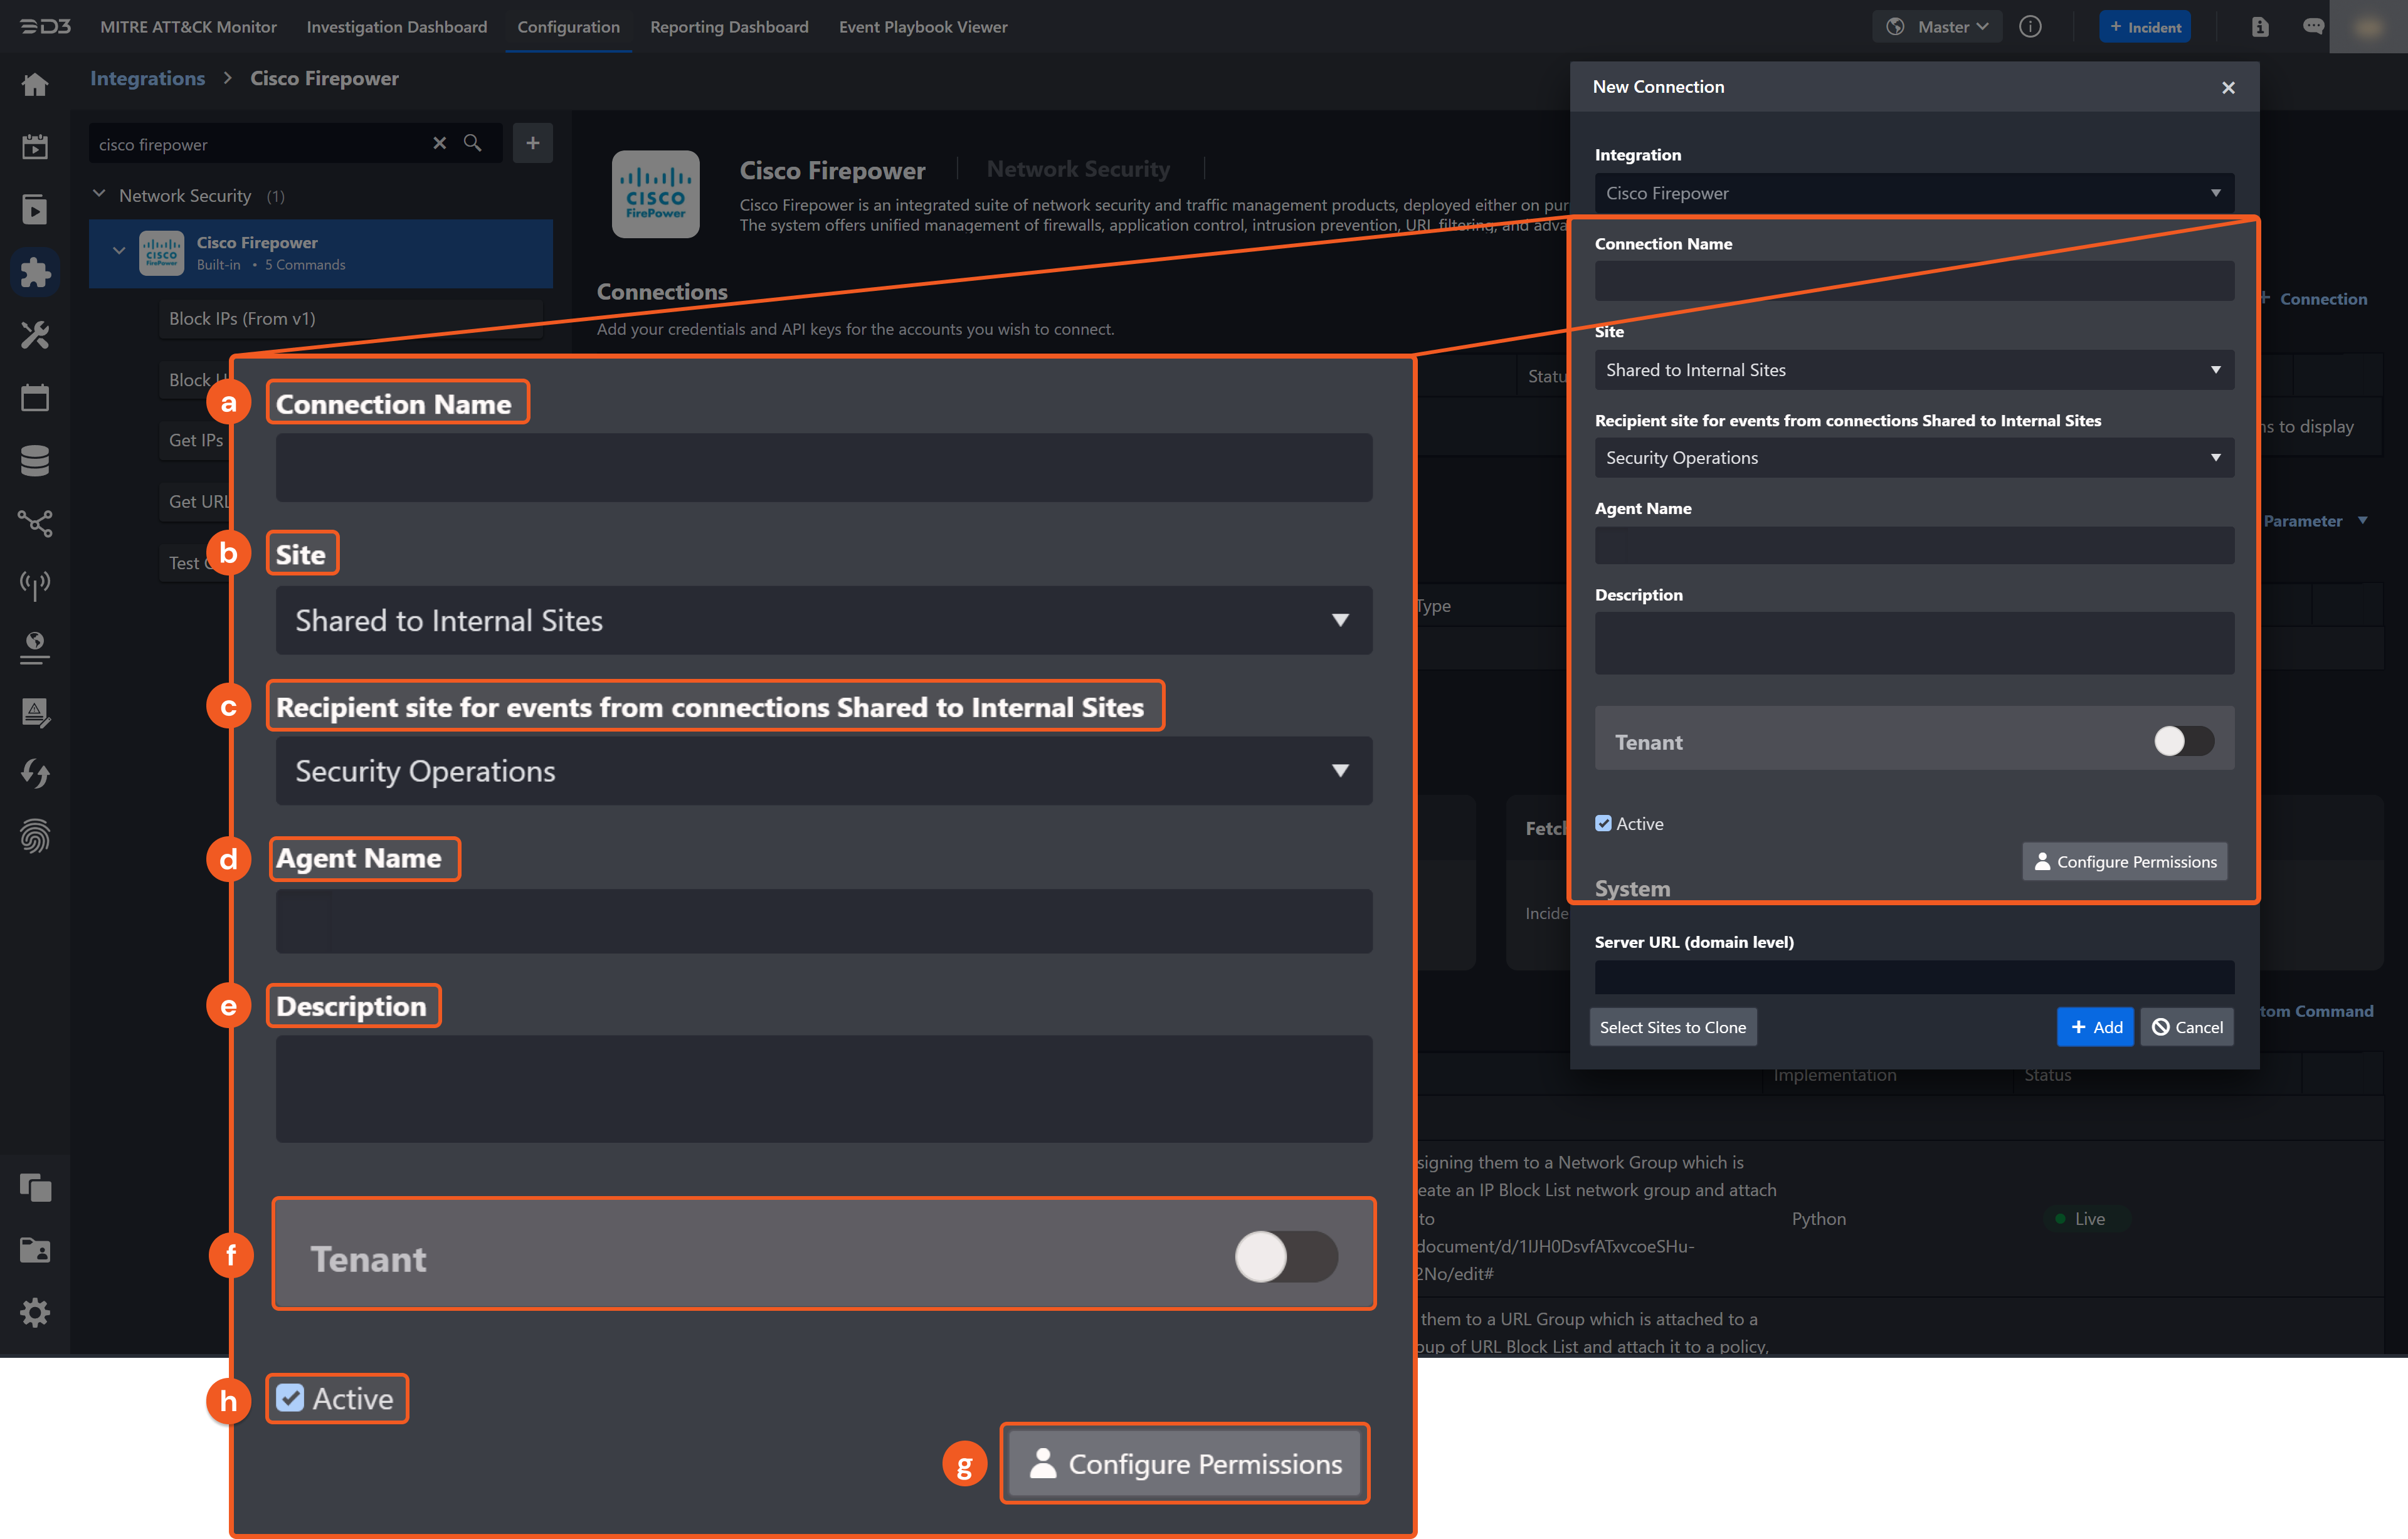Toggle the Tenant switch in New Connection dialog
The width and height of the screenshot is (2408, 1539).
coord(2183,741)
